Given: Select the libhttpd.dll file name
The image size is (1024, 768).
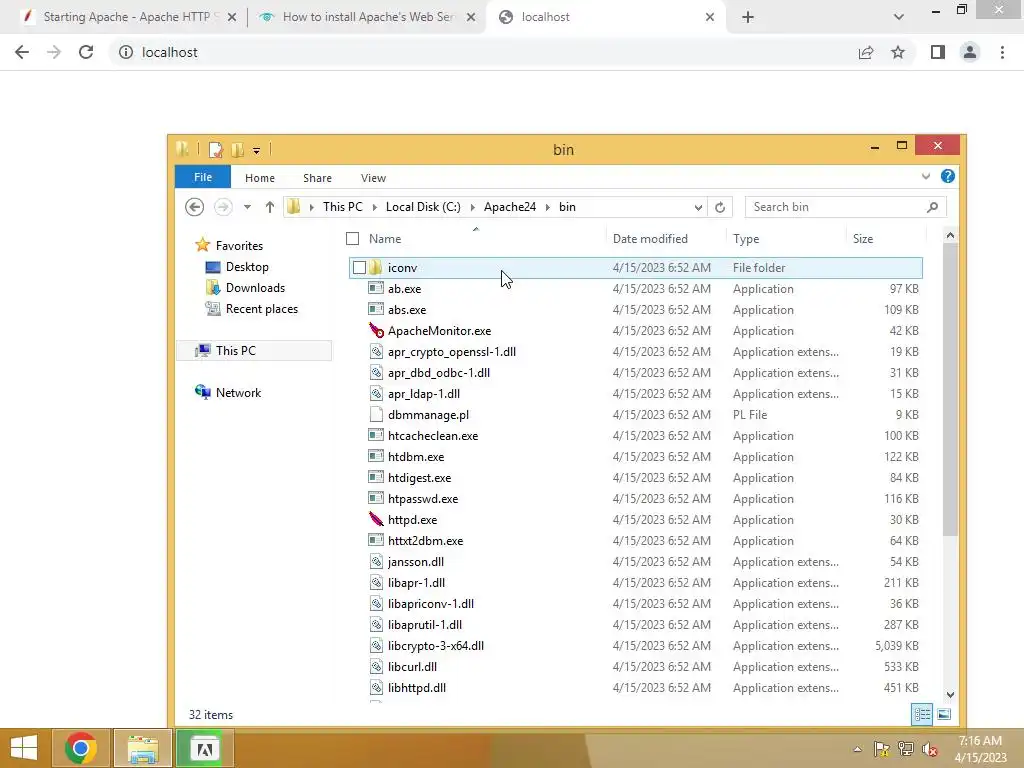Looking at the screenshot, I should point(417,687).
